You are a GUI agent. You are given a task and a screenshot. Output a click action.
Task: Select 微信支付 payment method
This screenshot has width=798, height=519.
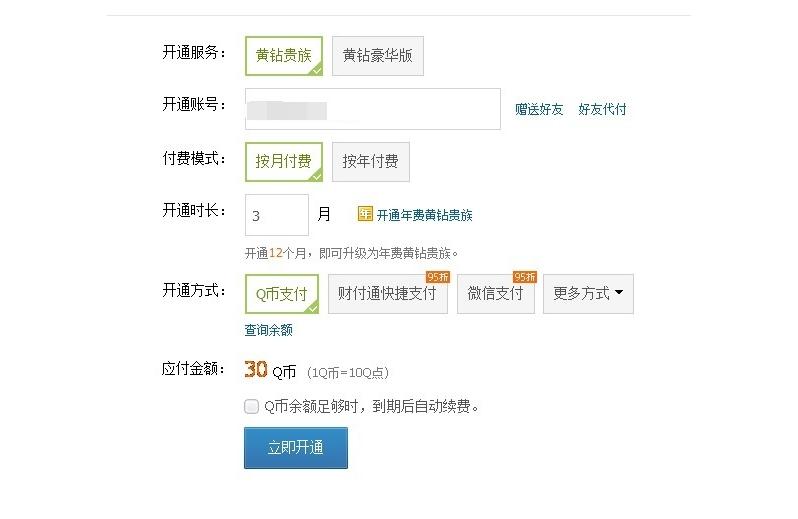(495, 294)
